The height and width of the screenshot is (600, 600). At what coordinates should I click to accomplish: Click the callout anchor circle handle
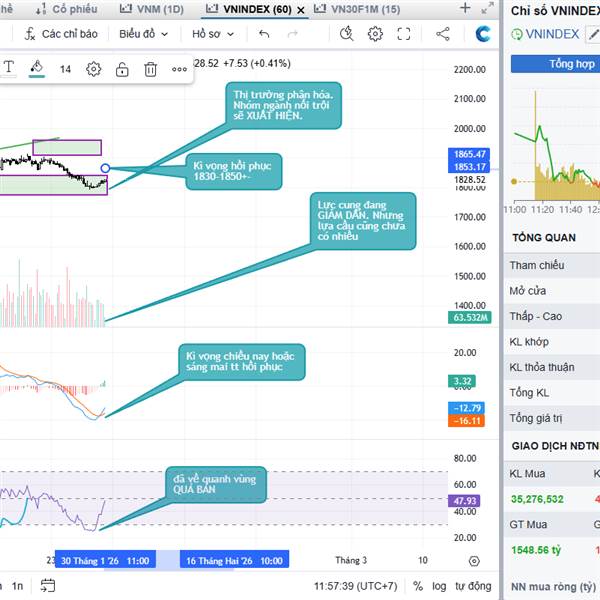[105, 168]
